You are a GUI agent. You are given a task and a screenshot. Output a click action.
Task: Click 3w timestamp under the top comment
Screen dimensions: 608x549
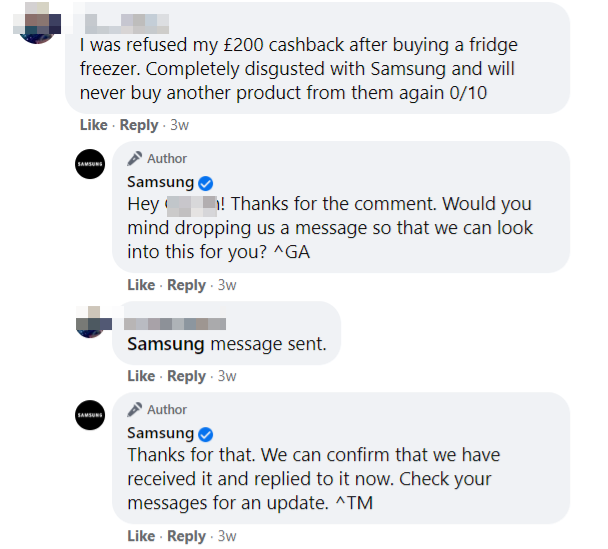pos(180,125)
